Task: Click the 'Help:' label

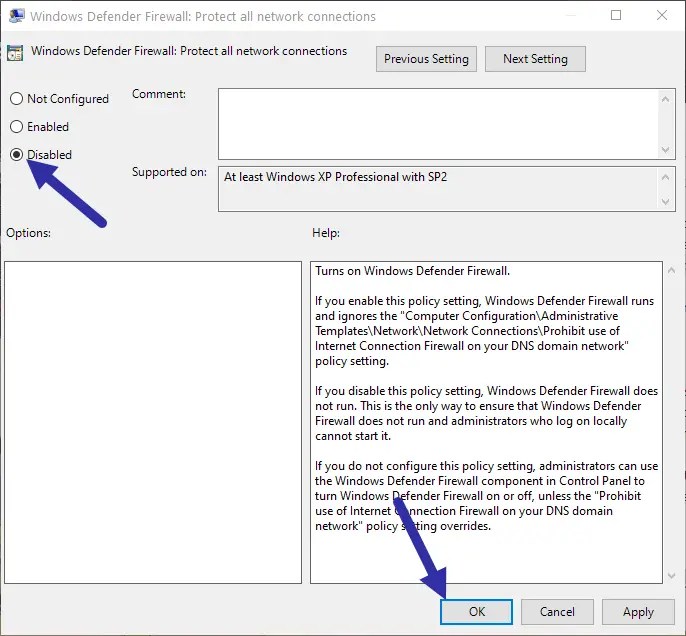Action: (326, 233)
